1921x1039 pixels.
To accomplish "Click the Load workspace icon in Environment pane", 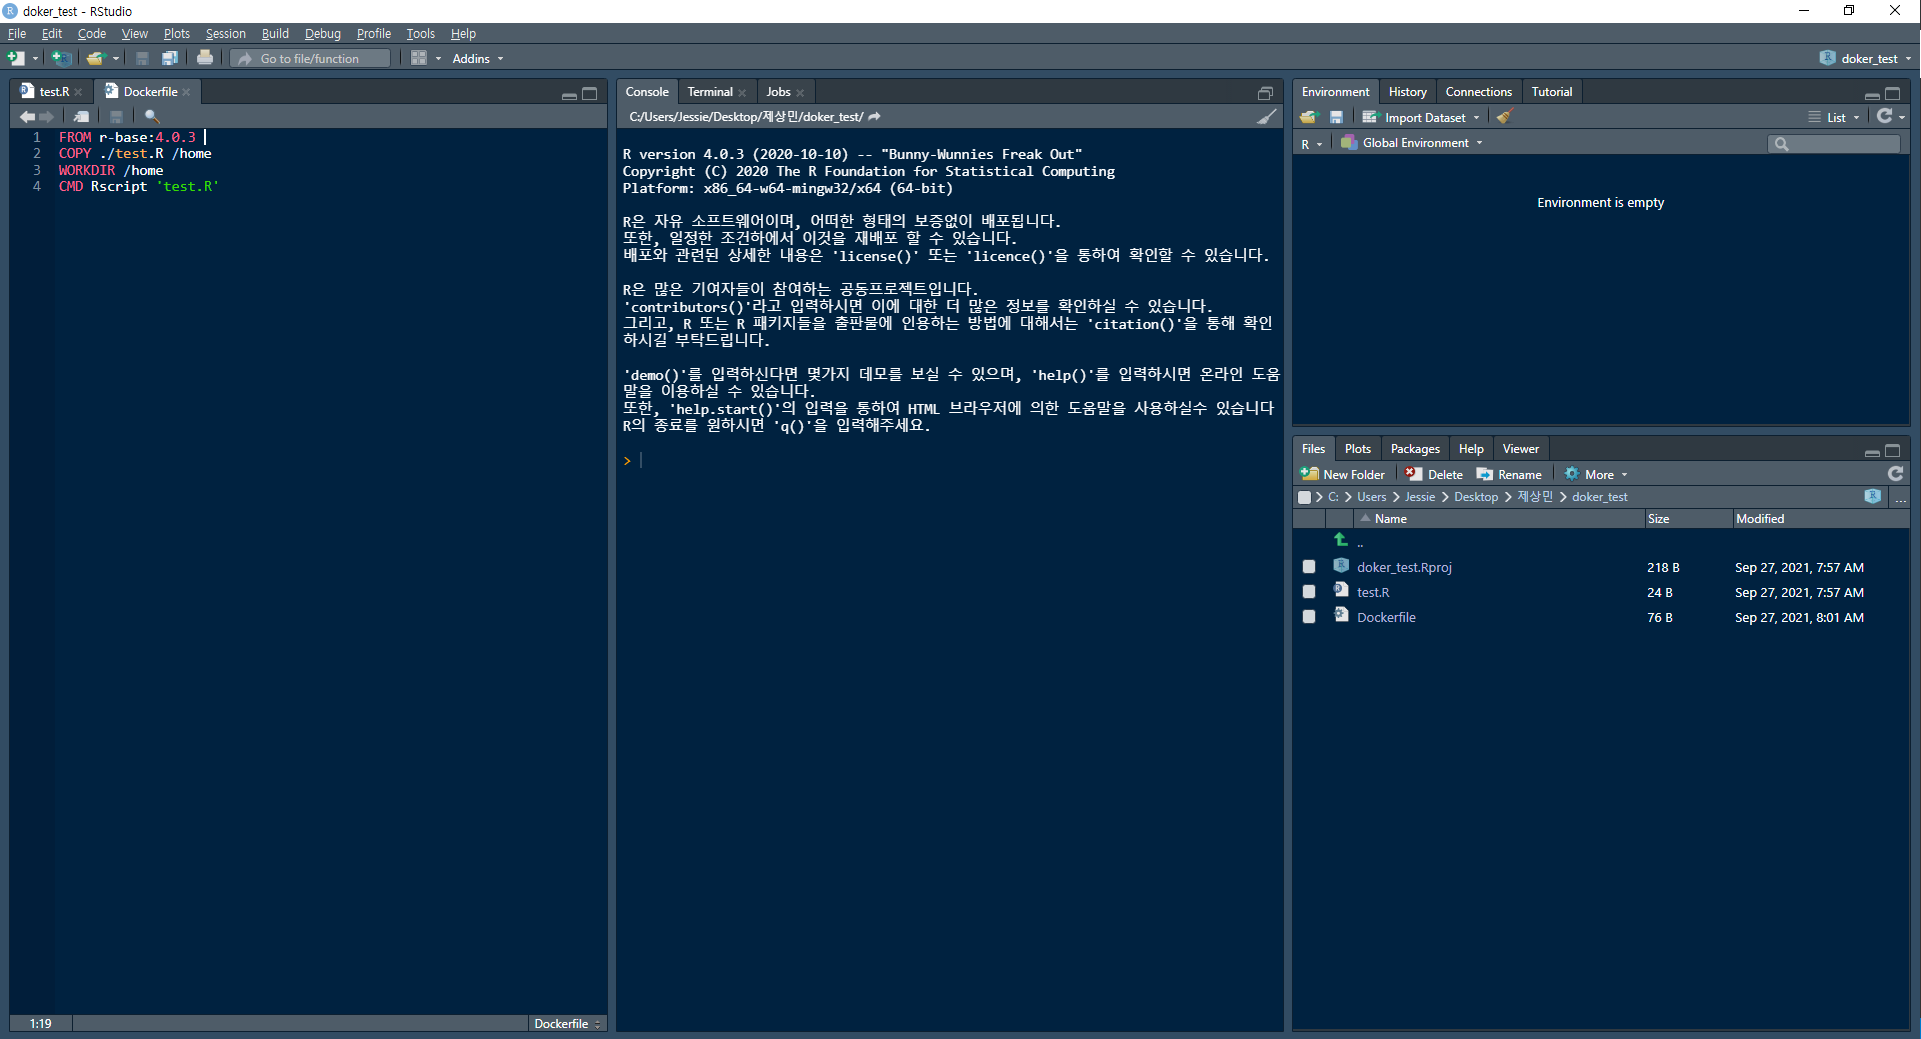I will 1309,117.
